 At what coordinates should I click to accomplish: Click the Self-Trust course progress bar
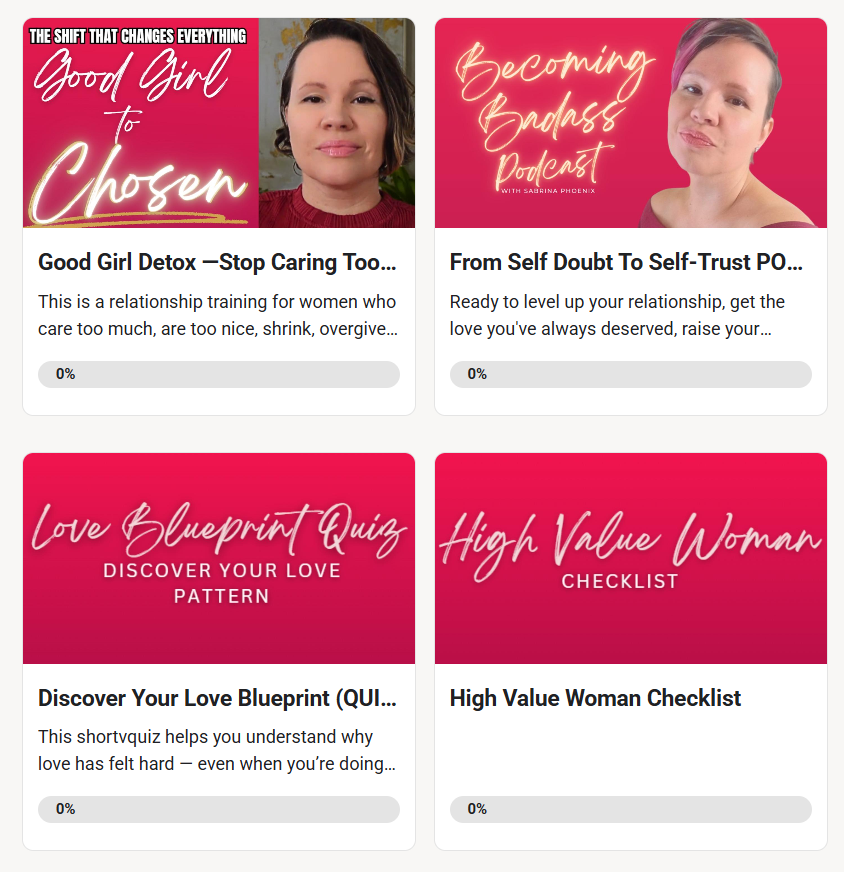630,374
